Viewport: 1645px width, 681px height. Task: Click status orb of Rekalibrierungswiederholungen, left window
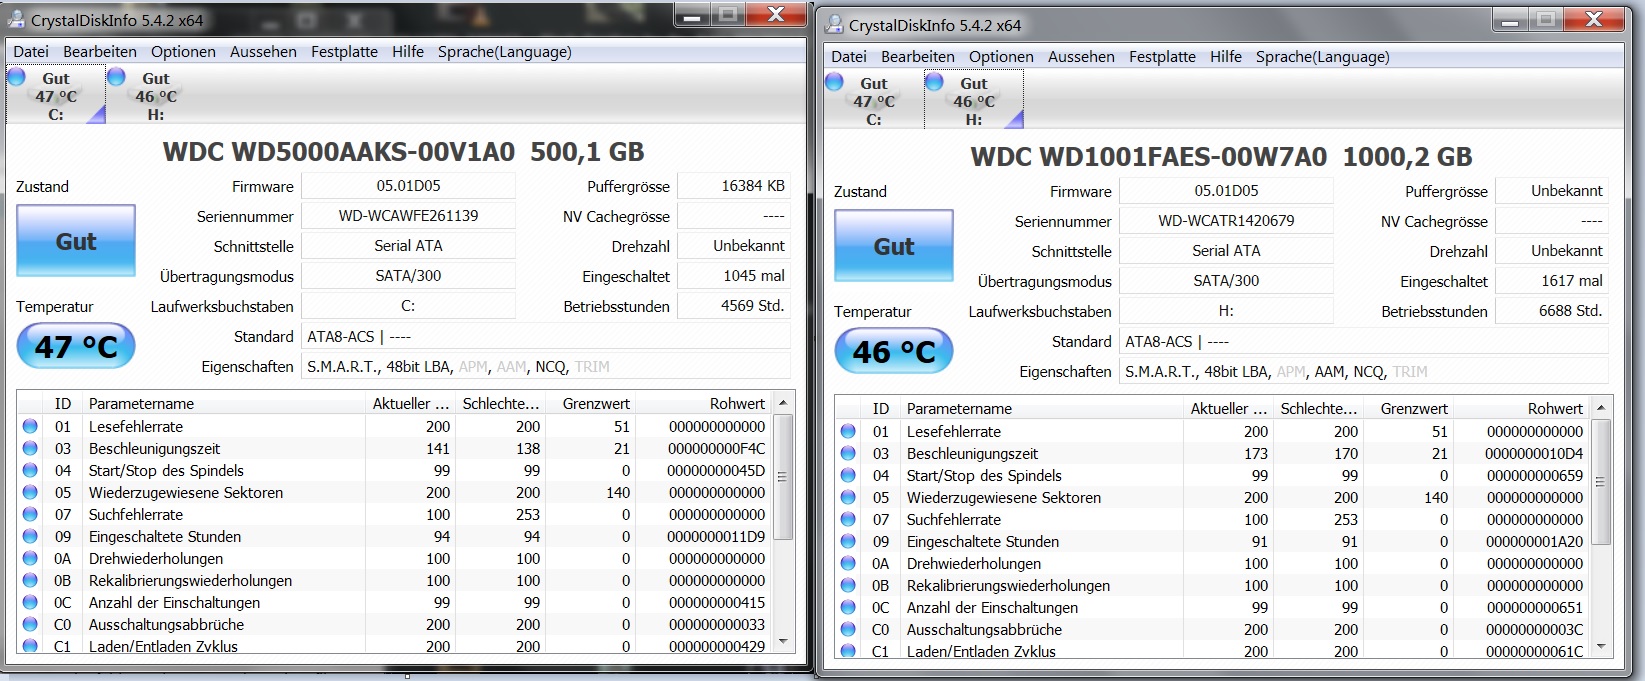(30, 580)
